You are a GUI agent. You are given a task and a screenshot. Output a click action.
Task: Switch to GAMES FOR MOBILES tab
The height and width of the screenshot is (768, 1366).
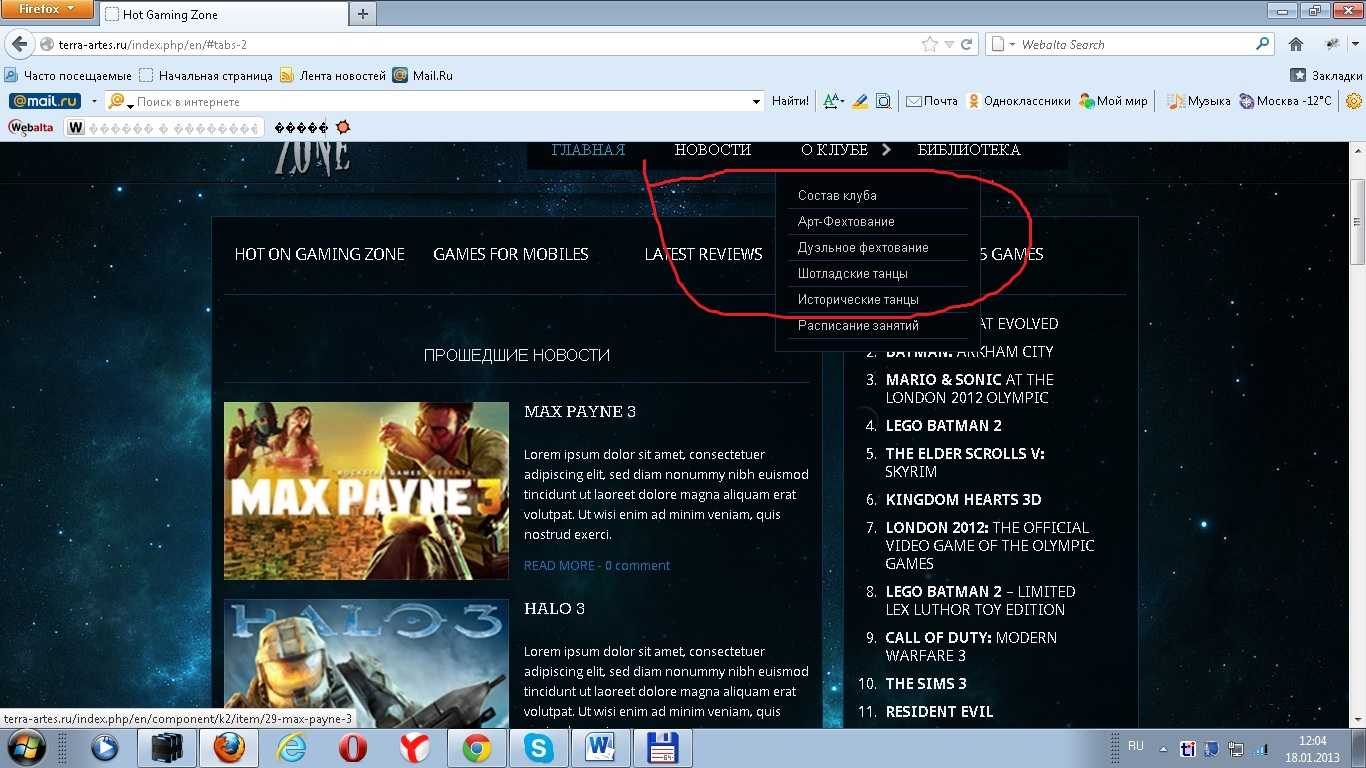pos(511,254)
